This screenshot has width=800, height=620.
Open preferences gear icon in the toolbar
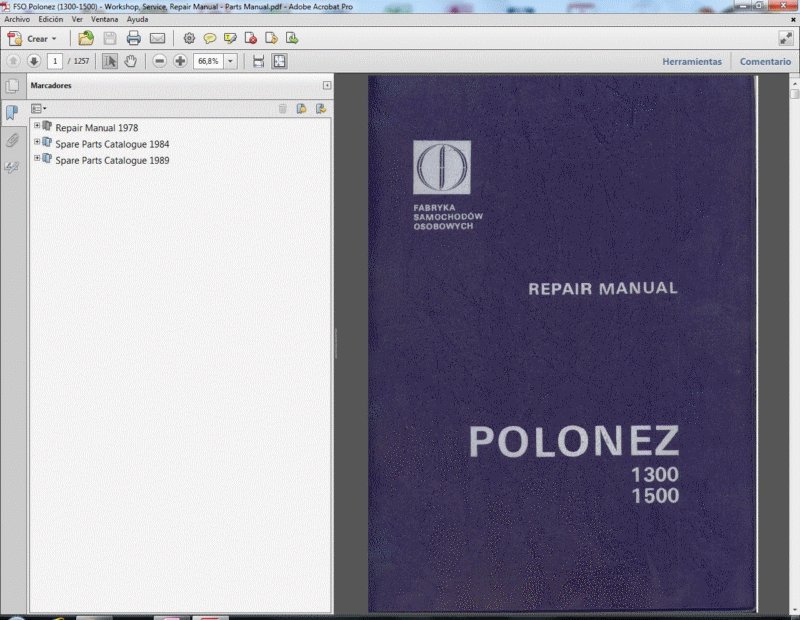tap(189, 38)
